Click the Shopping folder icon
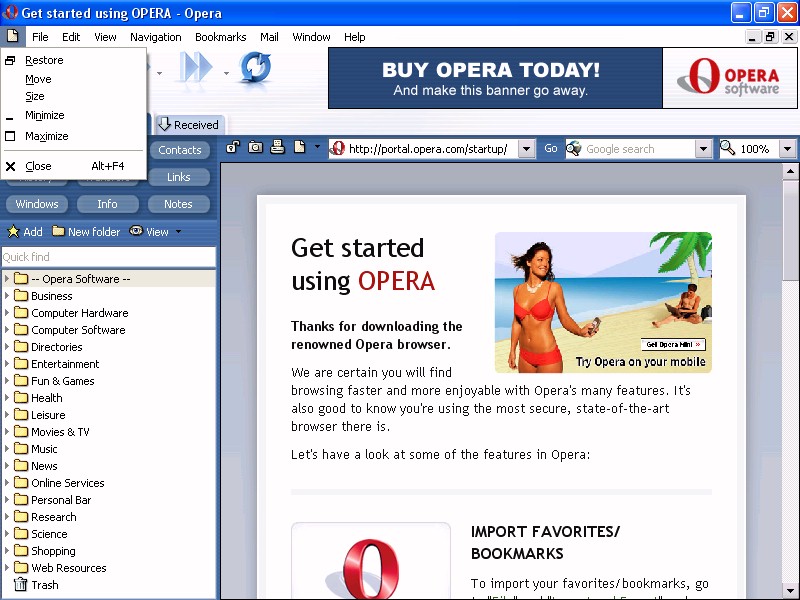Screen dimensions: 800x600 click(21, 551)
